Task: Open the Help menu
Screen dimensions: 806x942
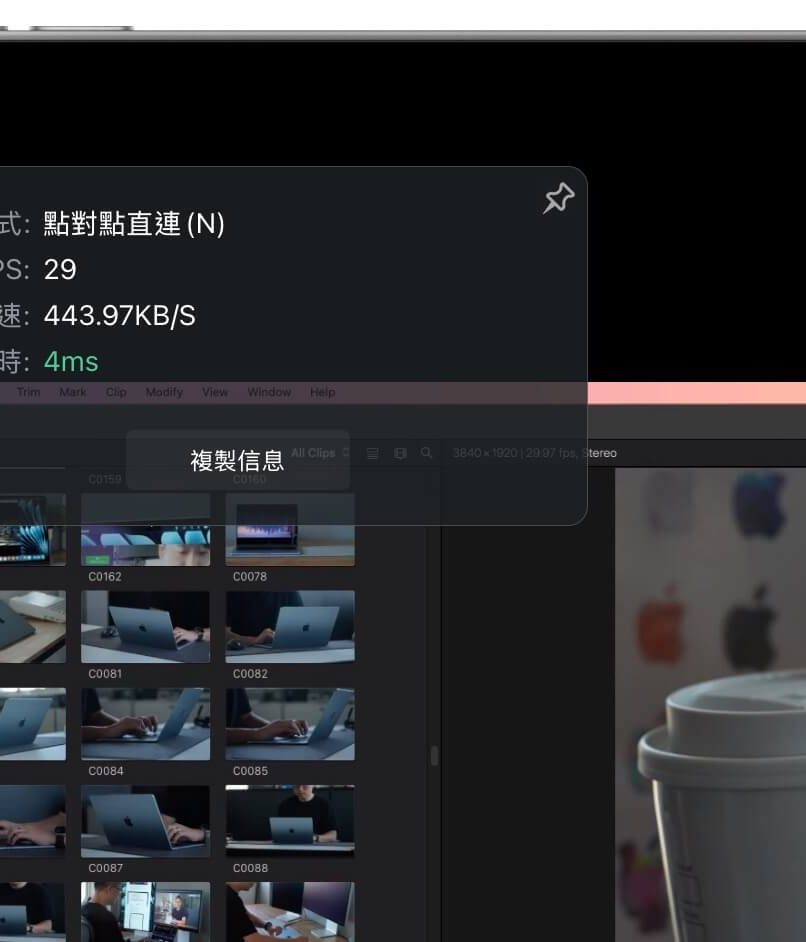Action: [322, 392]
